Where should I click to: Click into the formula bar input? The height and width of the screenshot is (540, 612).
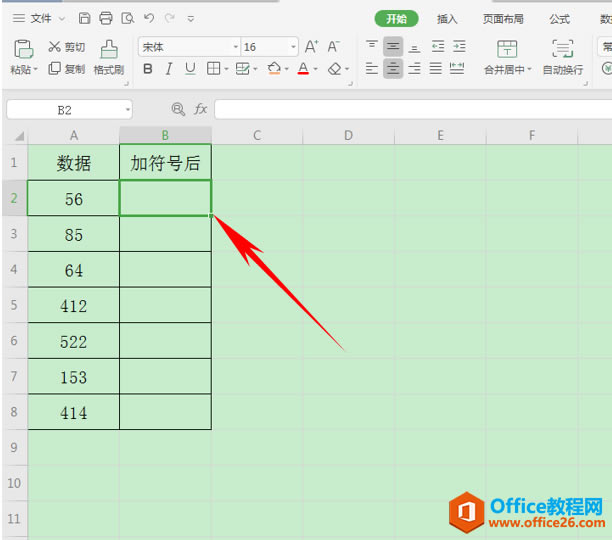[413, 109]
